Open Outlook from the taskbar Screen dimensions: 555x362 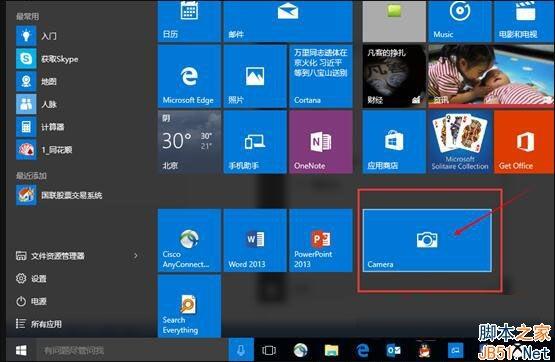coord(394,350)
